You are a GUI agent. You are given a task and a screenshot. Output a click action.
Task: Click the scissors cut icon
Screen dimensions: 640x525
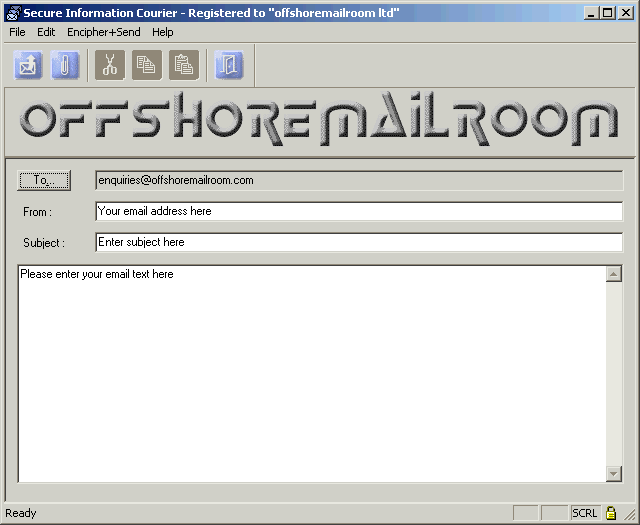point(110,65)
